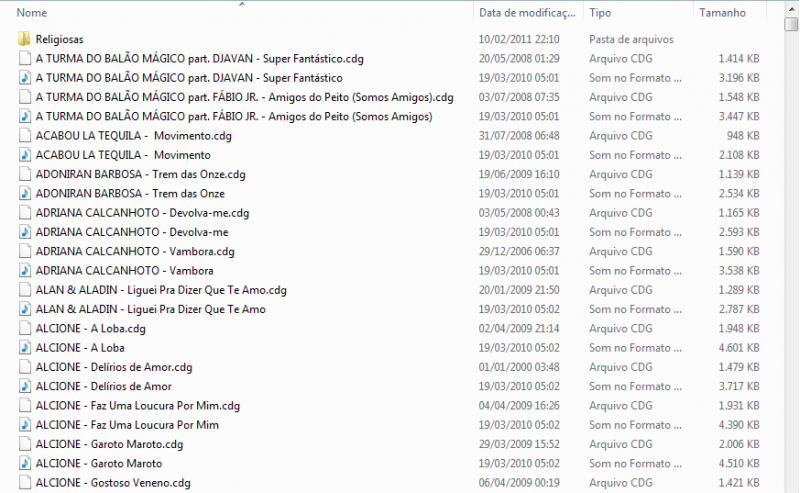The height and width of the screenshot is (493, 800).
Task: Click the music icon of ALCIONE - Delírios de Amor audio
Action: [x=24, y=386]
